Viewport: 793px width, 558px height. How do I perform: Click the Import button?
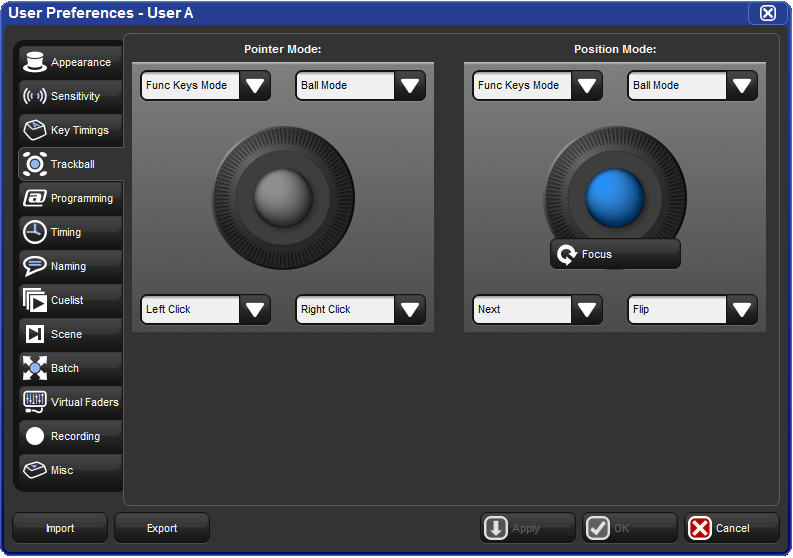point(60,528)
